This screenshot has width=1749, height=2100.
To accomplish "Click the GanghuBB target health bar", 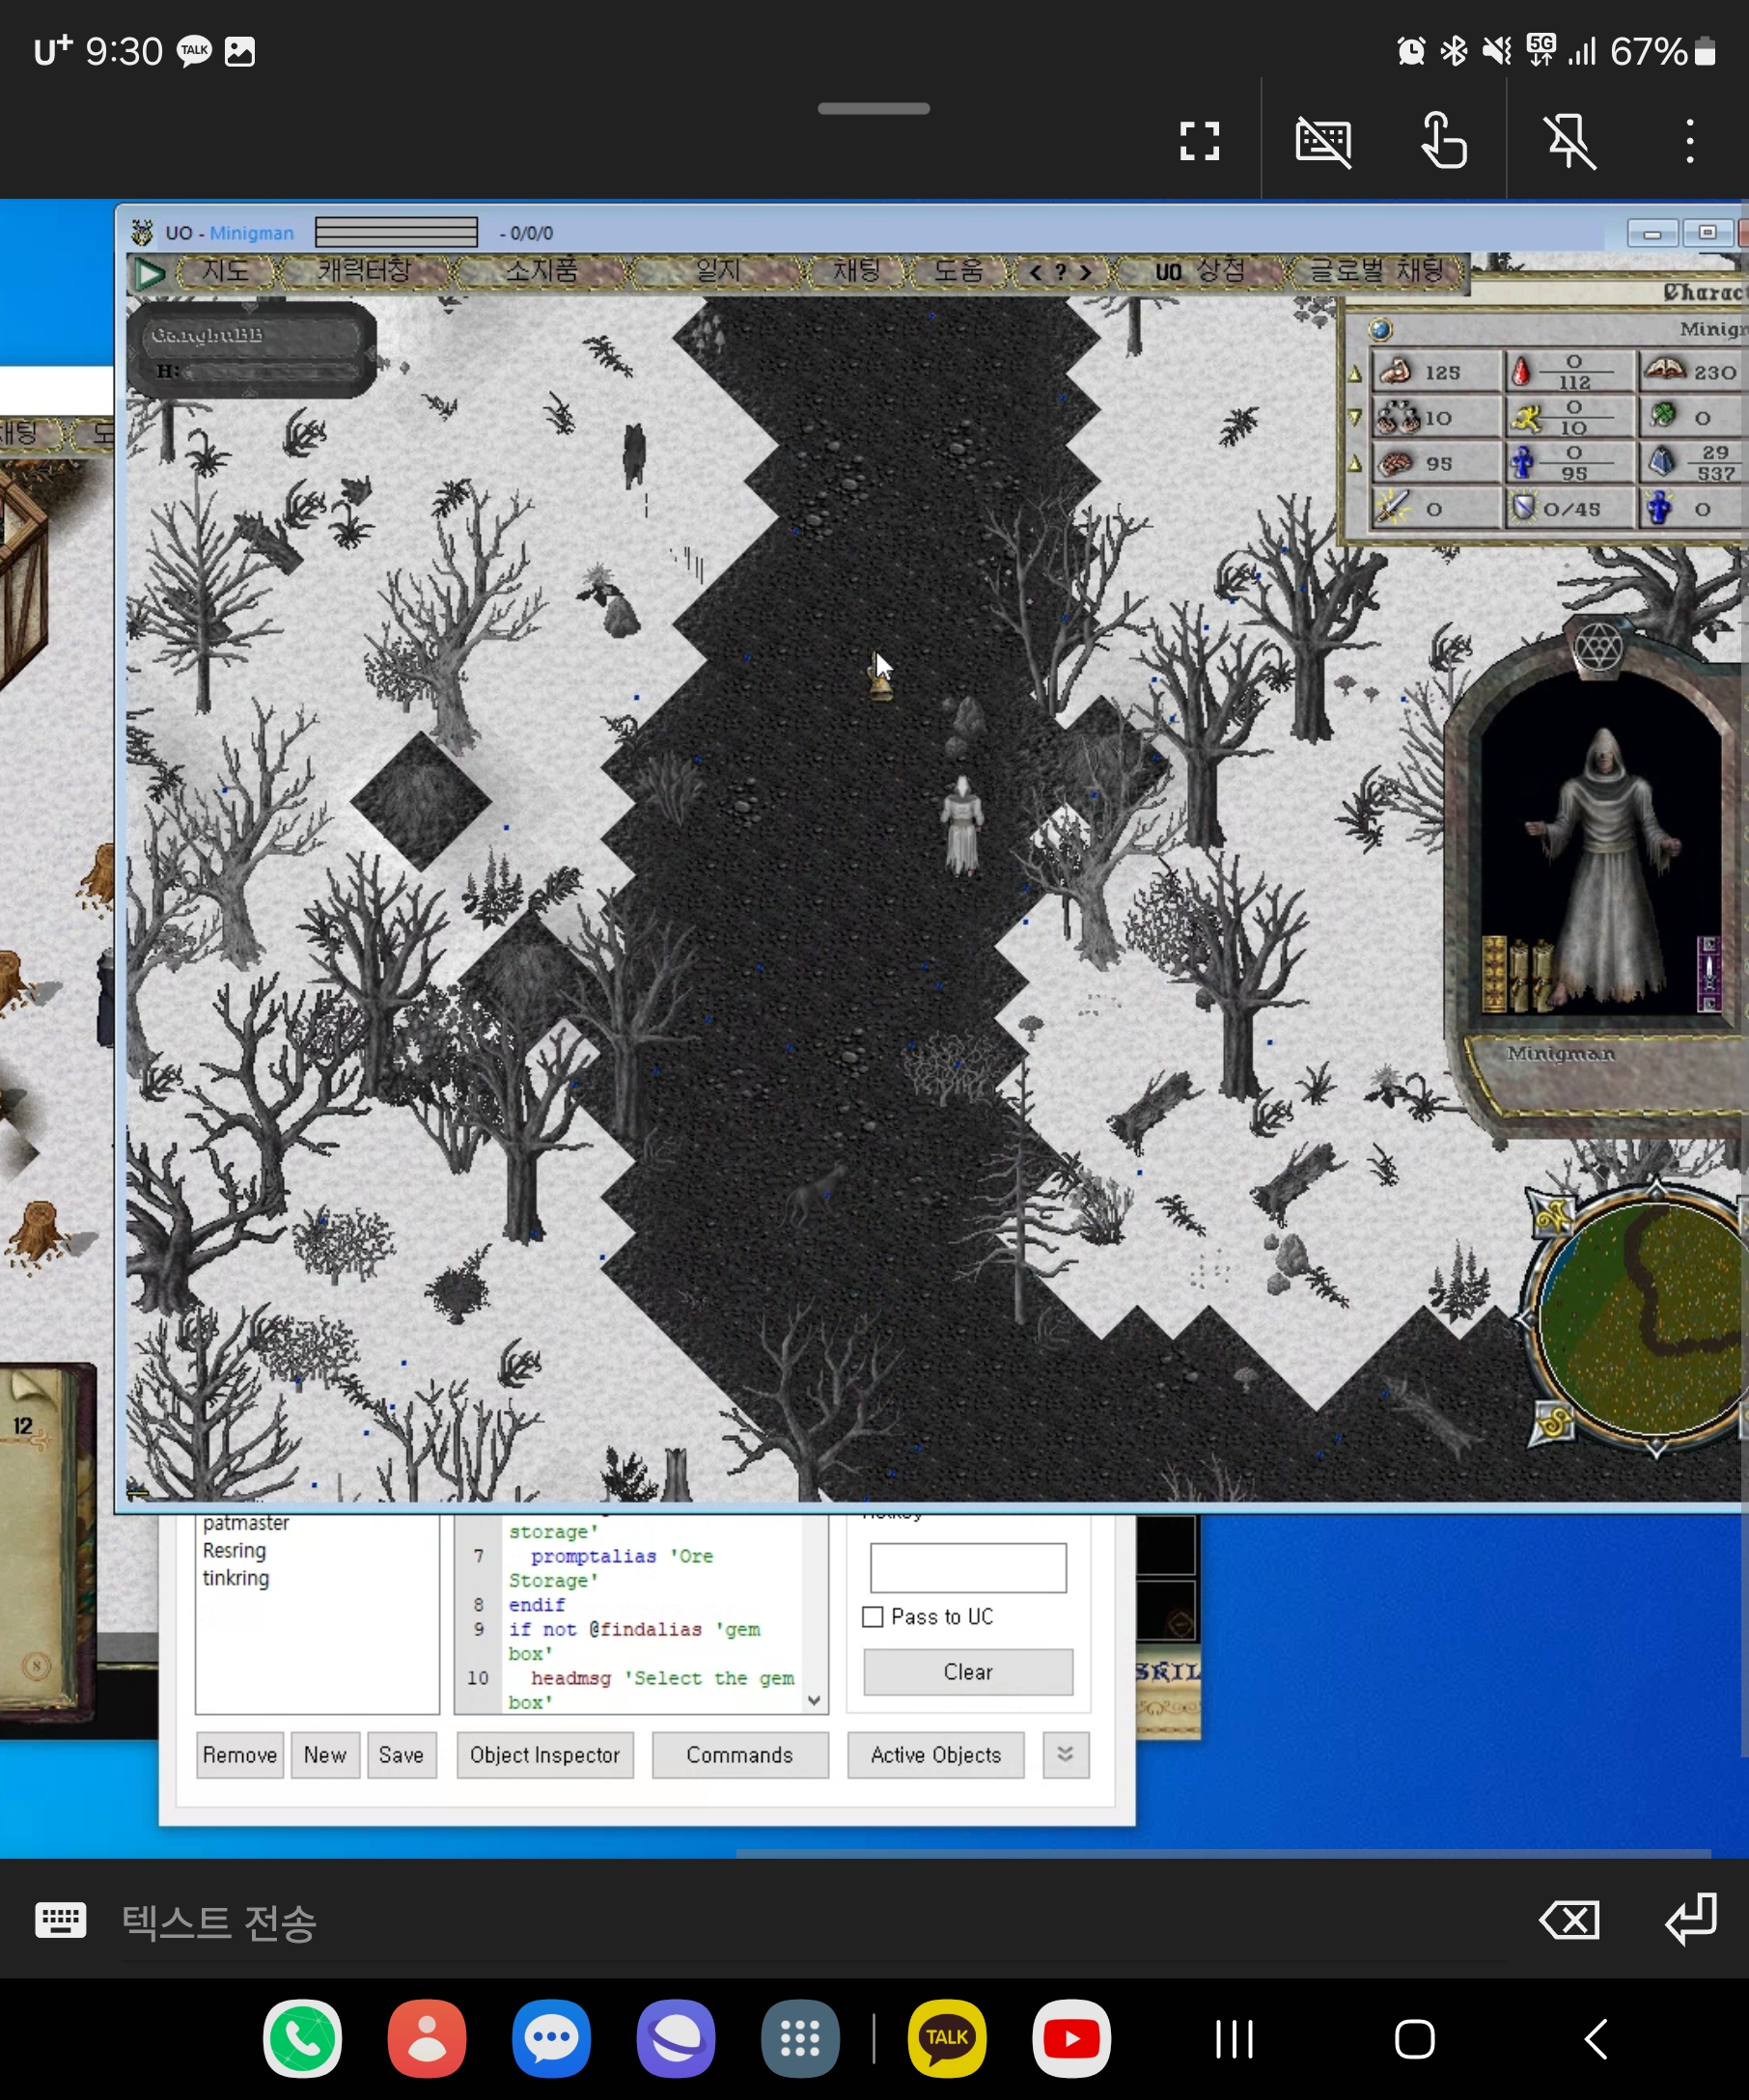I will click(x=252, y=351).
